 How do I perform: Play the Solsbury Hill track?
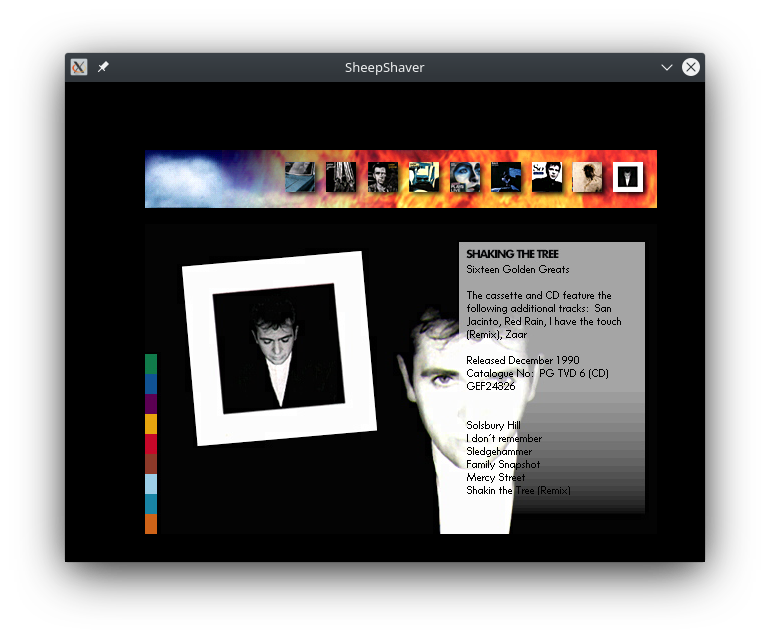point(493,426)
